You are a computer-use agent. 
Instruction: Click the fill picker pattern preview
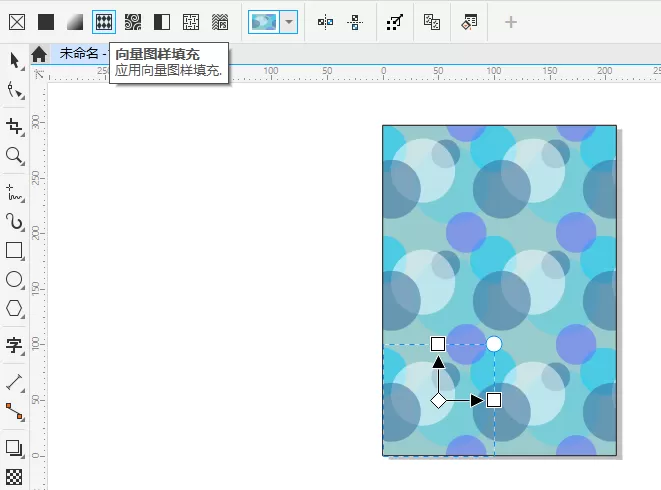(x=264, y=22)
